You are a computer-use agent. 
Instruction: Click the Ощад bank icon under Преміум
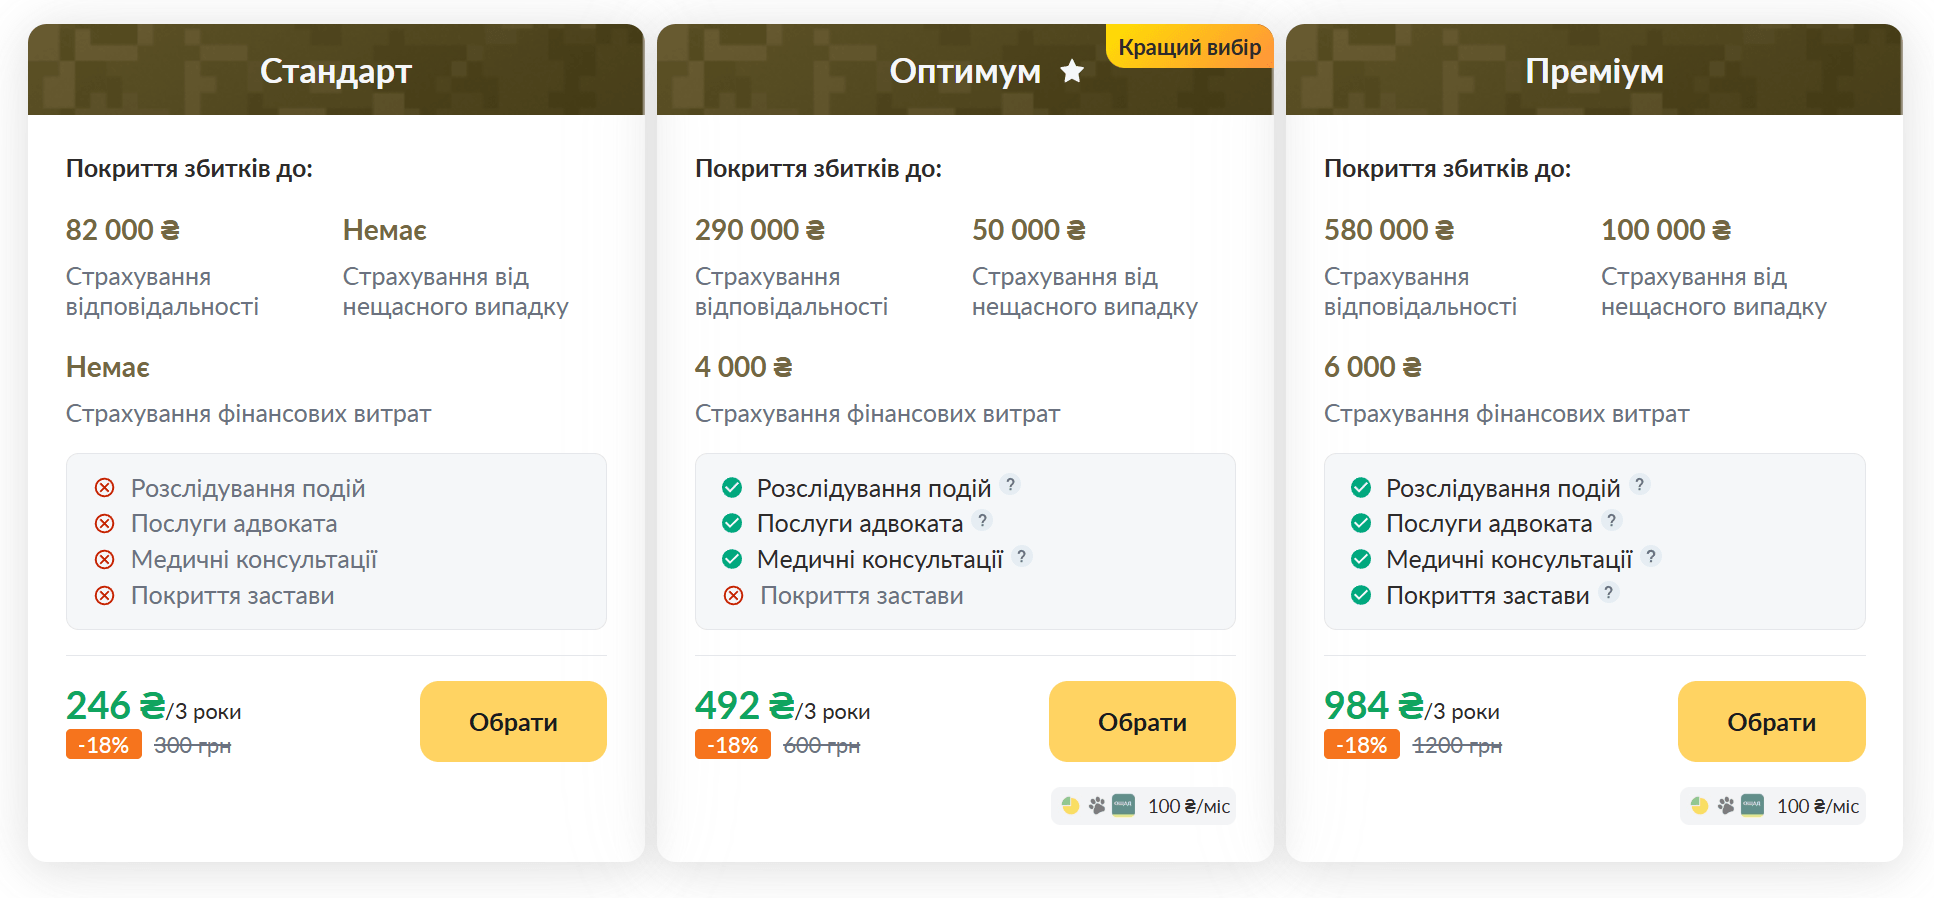click(1752, 805)
